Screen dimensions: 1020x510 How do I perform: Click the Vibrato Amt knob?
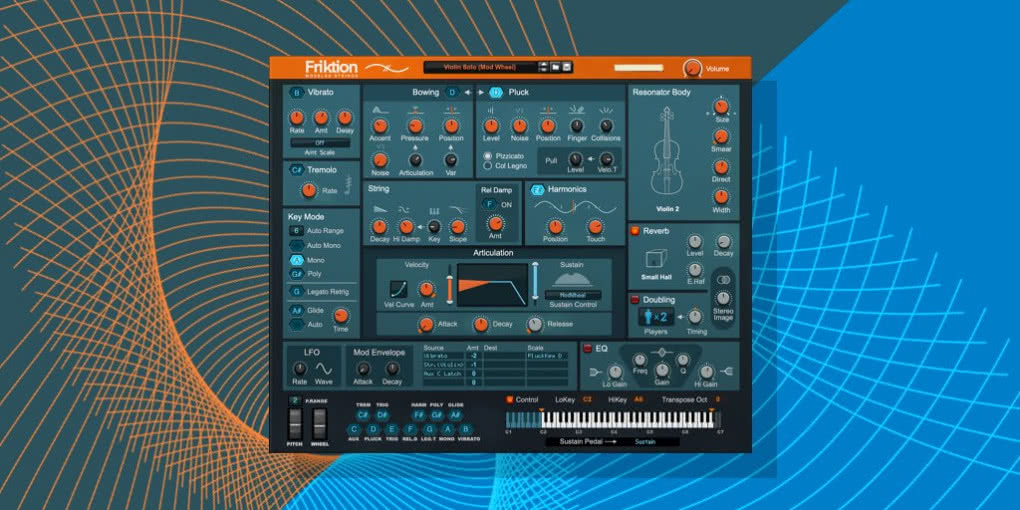click(x=321, y=118)
